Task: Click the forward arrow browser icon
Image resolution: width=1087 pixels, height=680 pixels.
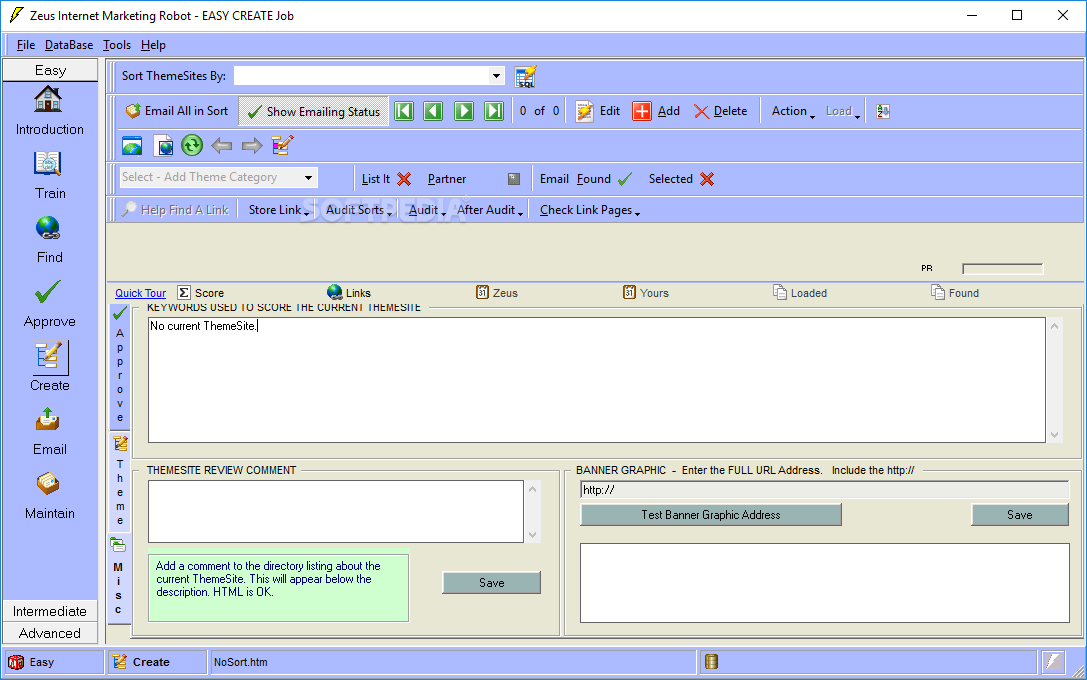Action: 252,146
